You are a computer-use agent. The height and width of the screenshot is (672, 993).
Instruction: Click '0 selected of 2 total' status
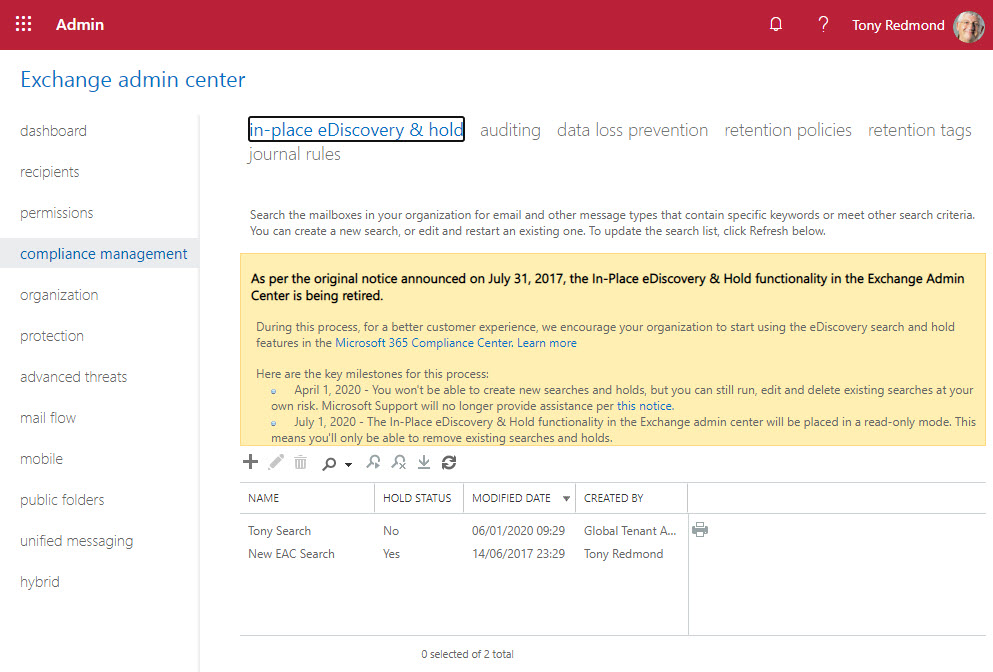(467, 654)
